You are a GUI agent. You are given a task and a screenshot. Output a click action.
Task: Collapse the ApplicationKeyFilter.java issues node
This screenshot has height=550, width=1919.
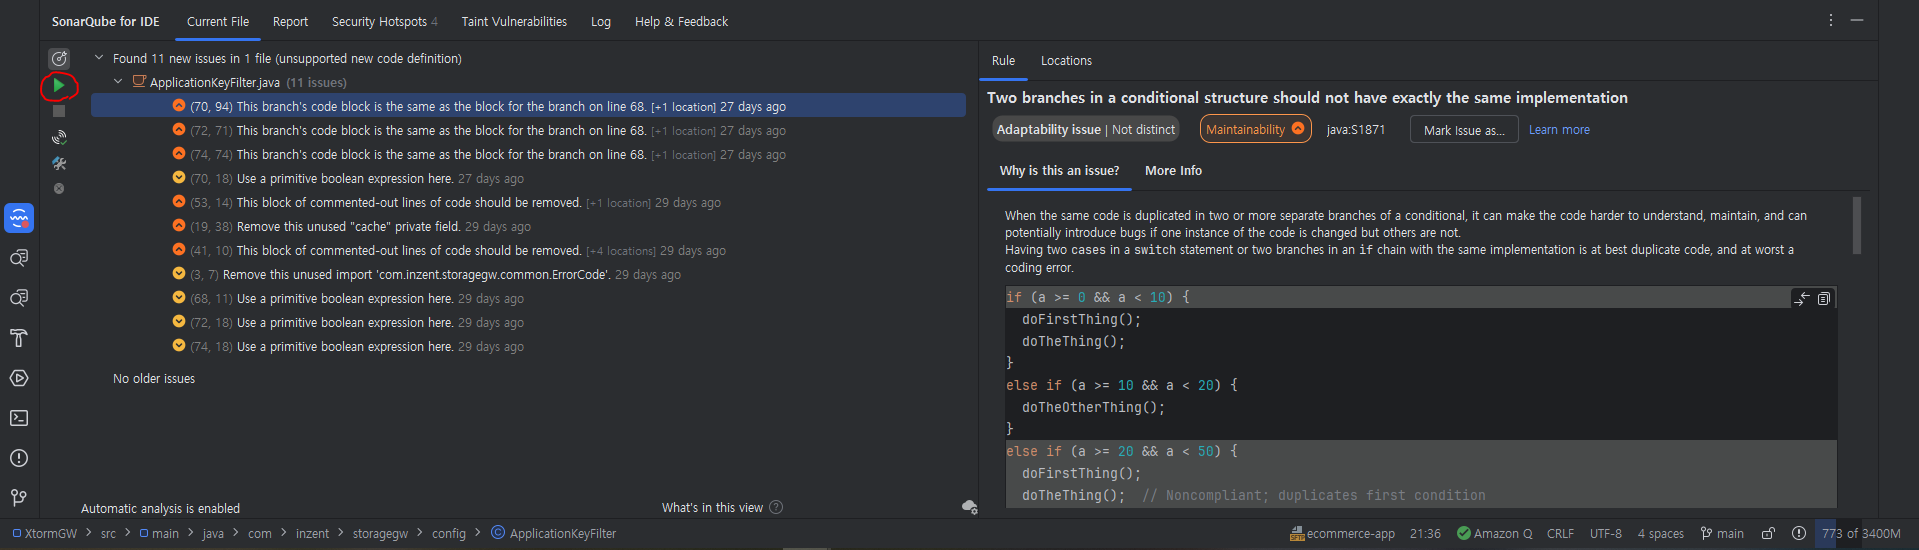(118, 82)
